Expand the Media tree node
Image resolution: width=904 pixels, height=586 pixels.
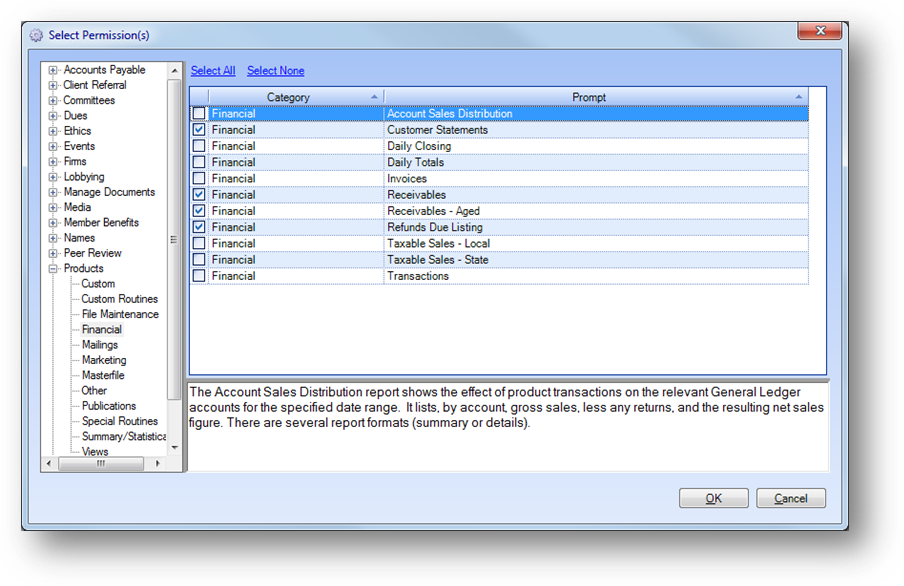click(53, 207)
